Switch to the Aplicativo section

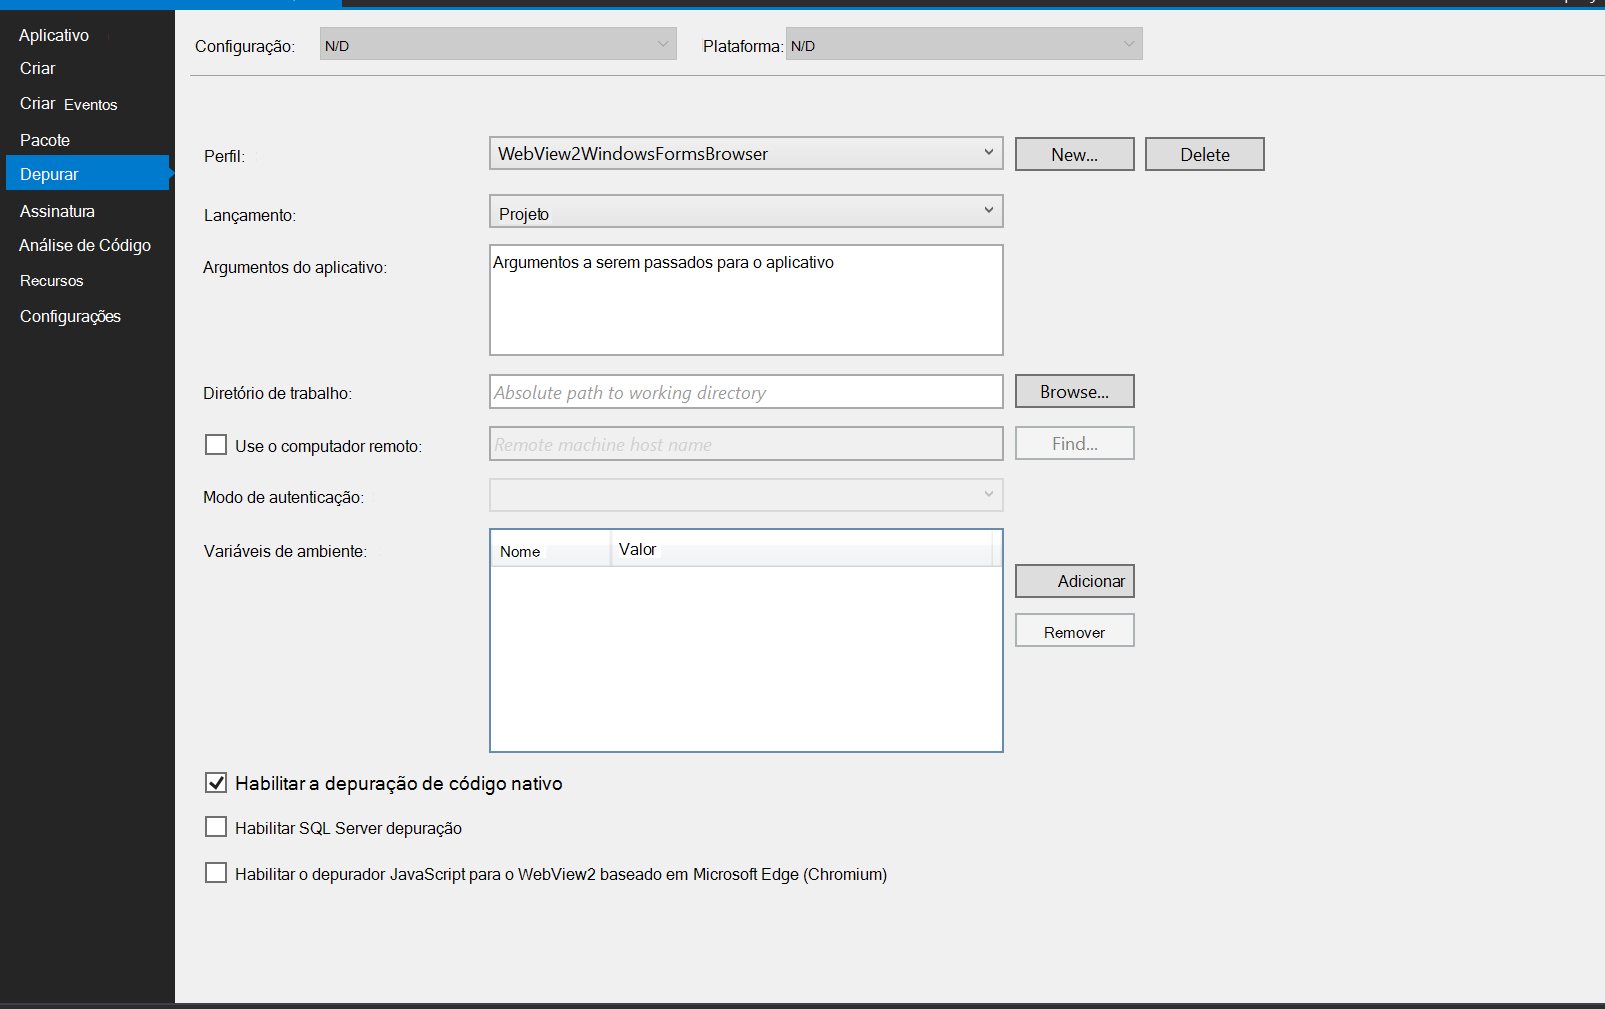point(54,34)
